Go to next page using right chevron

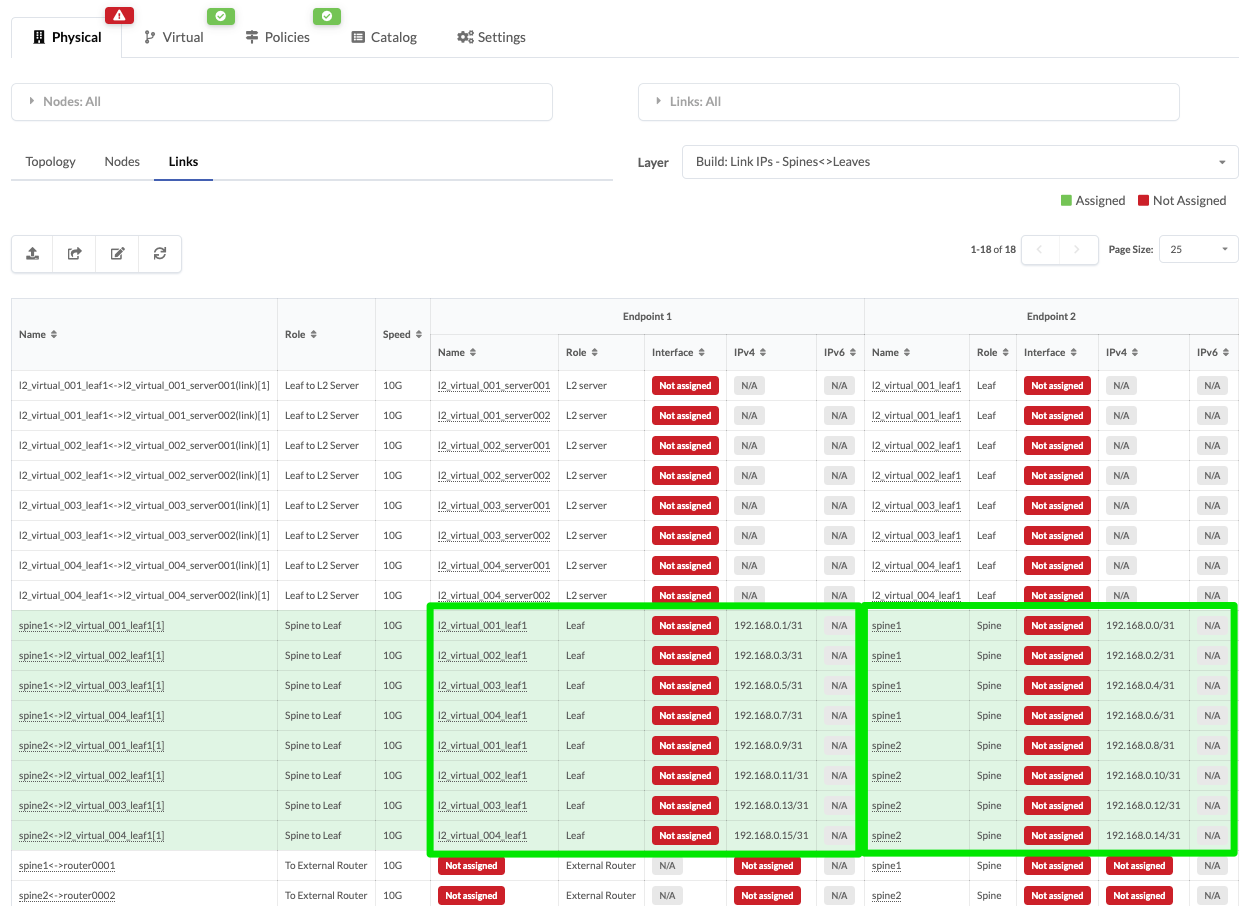1077,250
